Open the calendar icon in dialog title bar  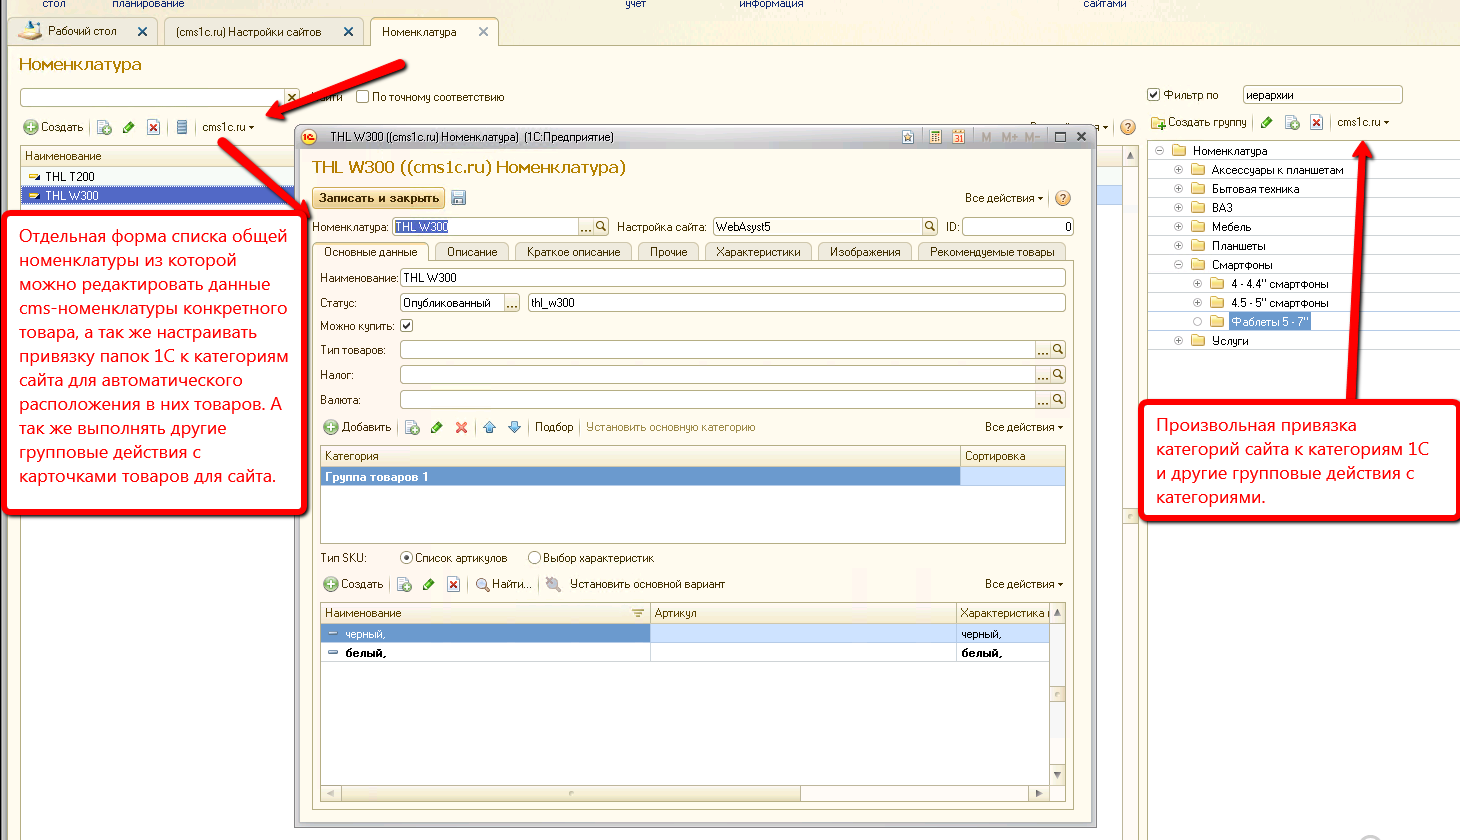point(958,137)
